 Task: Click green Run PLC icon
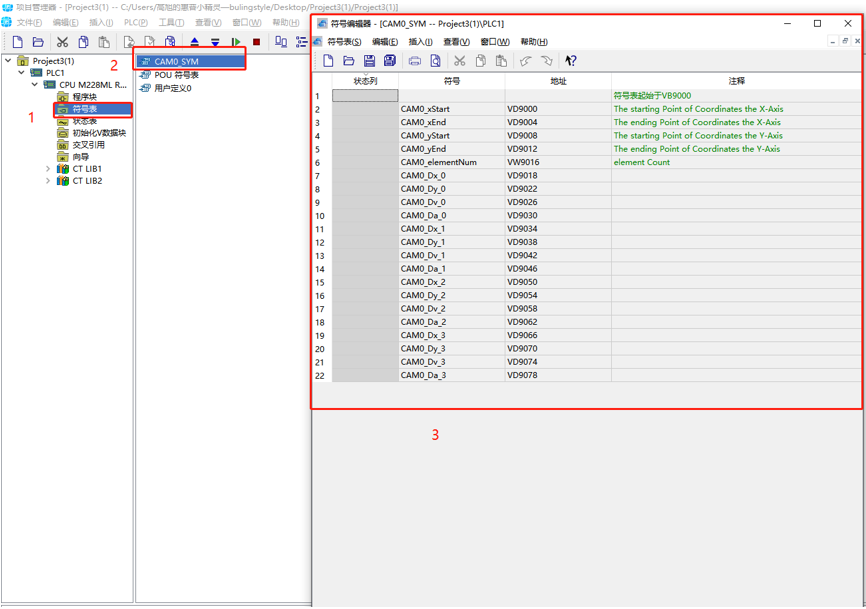236,42
